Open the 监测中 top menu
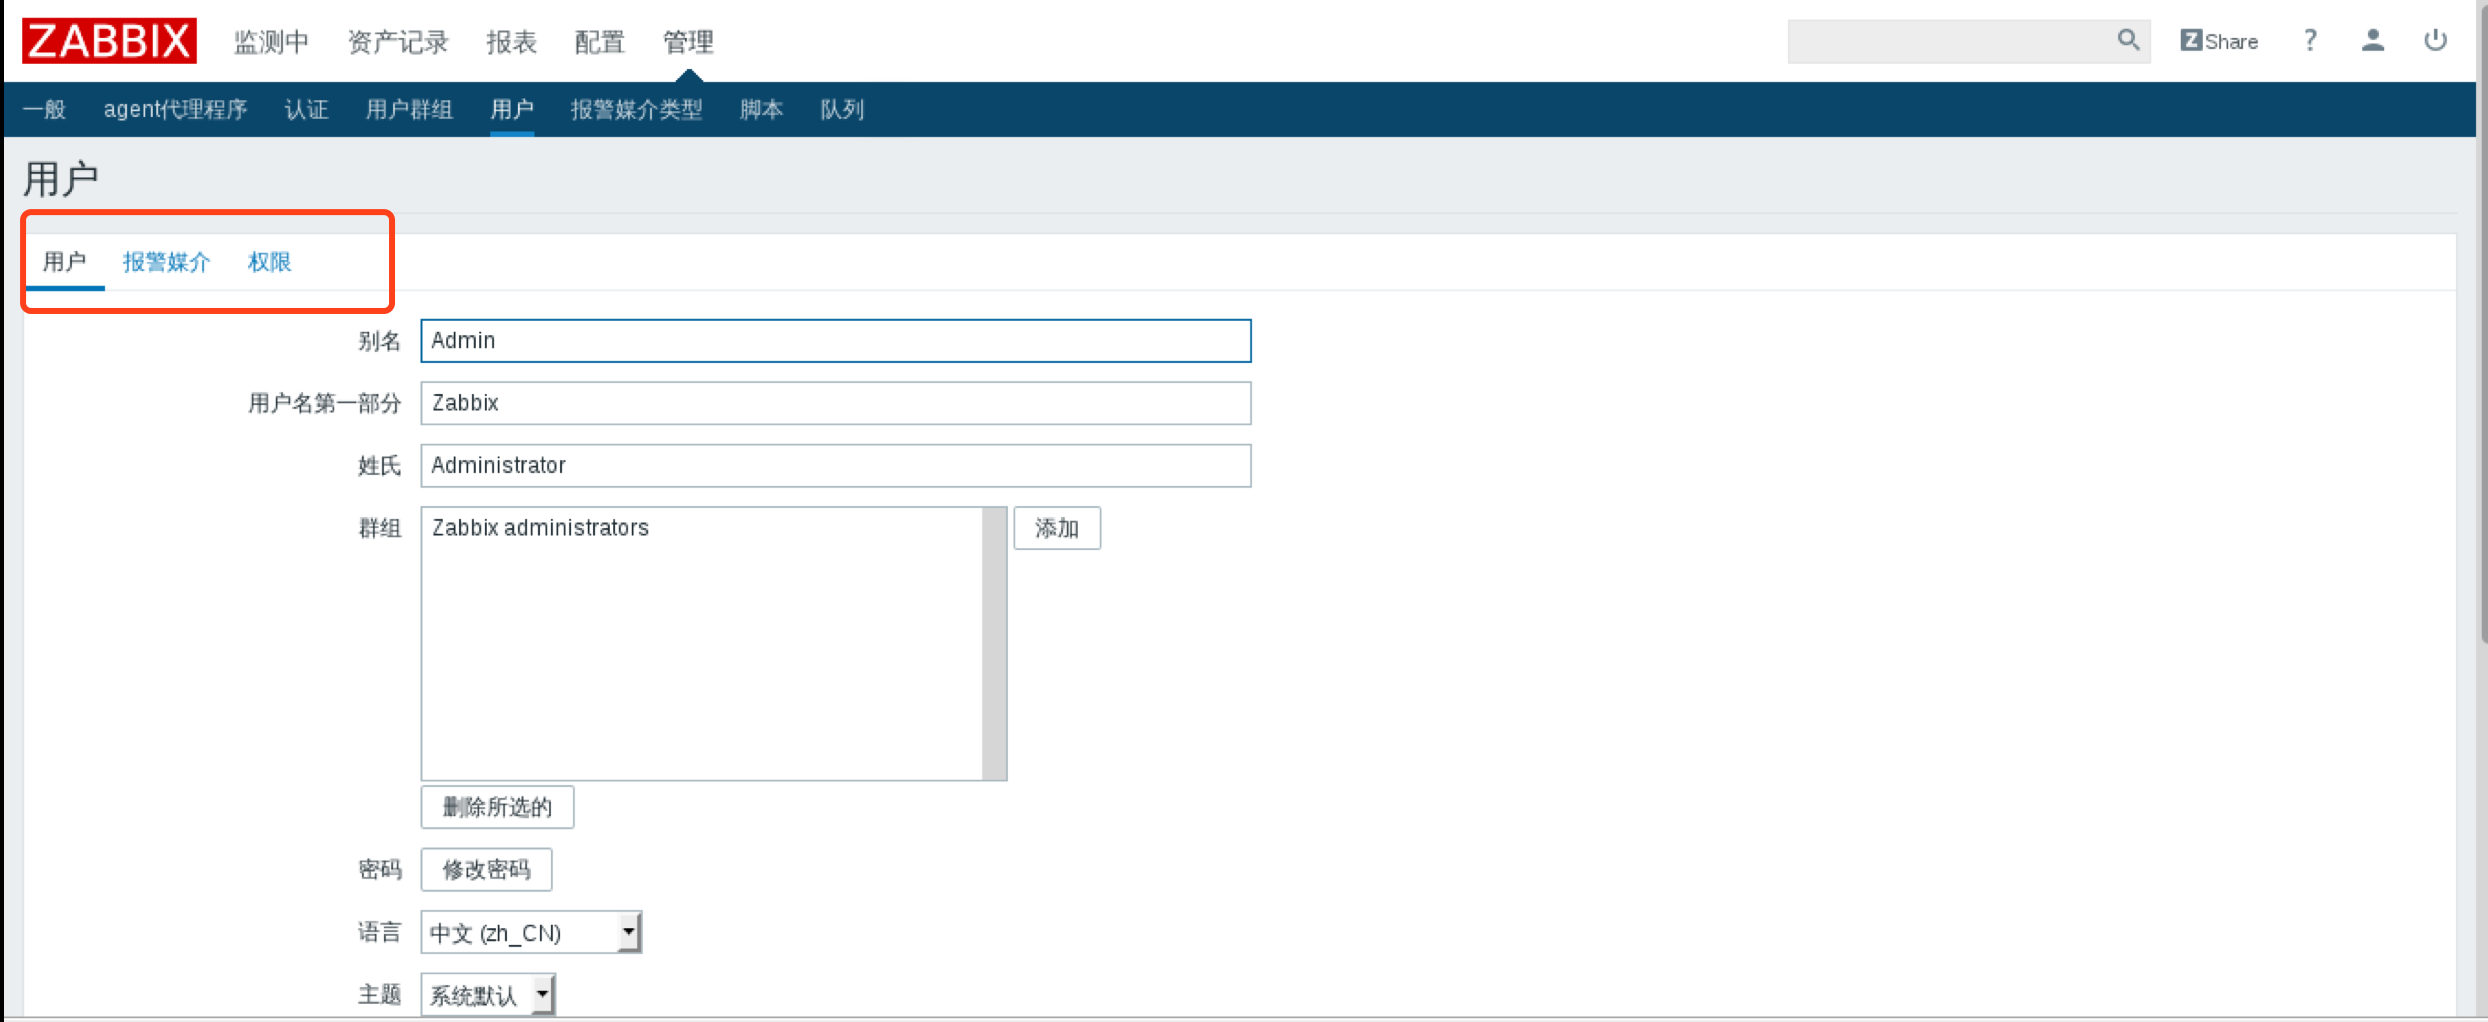 pyautogui.click(x=271, y=42)
